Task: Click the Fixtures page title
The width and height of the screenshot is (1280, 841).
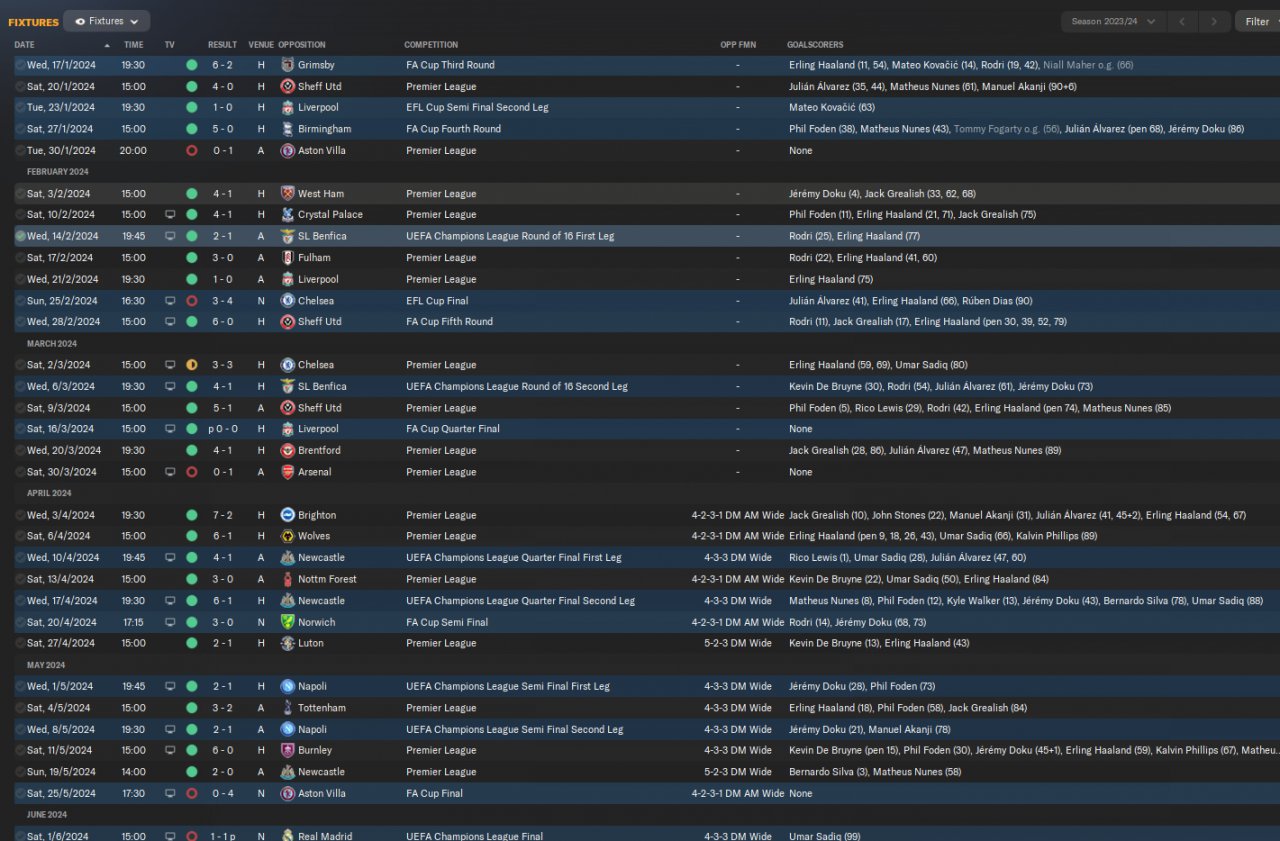Action: (x=33, y=22)
